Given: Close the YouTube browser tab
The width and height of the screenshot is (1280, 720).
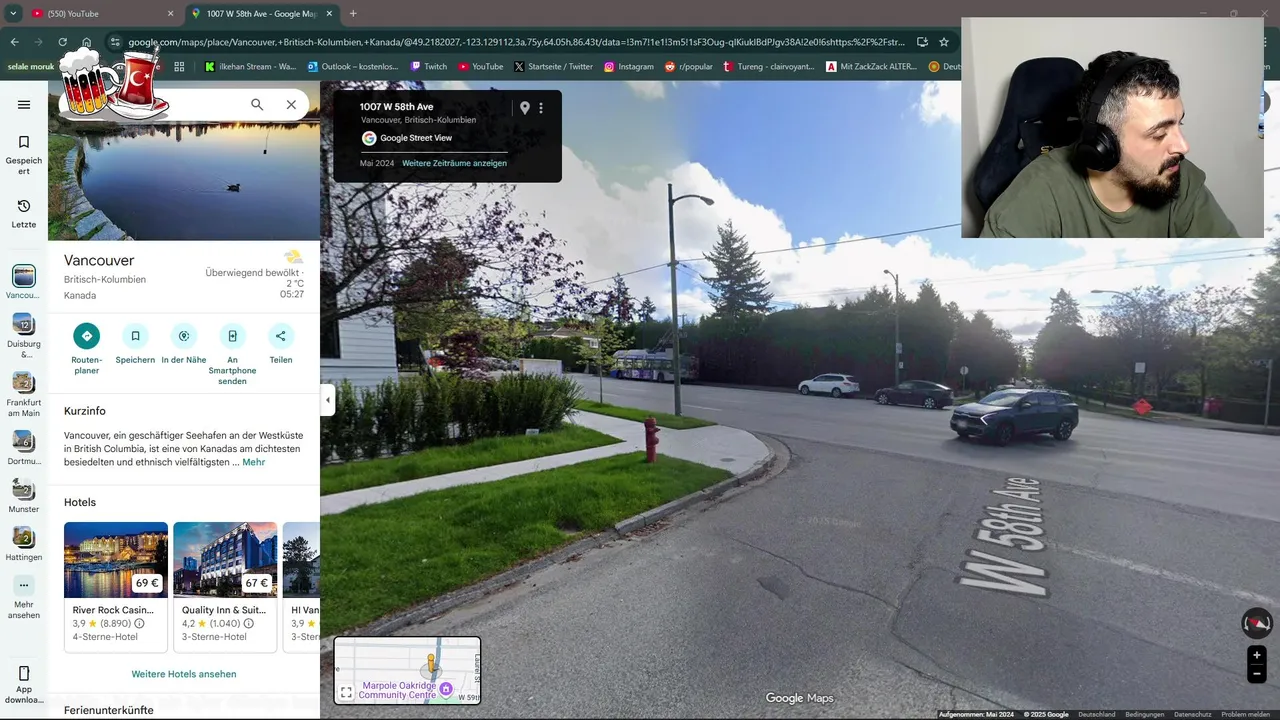Looking at the screenshot, I should click(x=170, y=14).
